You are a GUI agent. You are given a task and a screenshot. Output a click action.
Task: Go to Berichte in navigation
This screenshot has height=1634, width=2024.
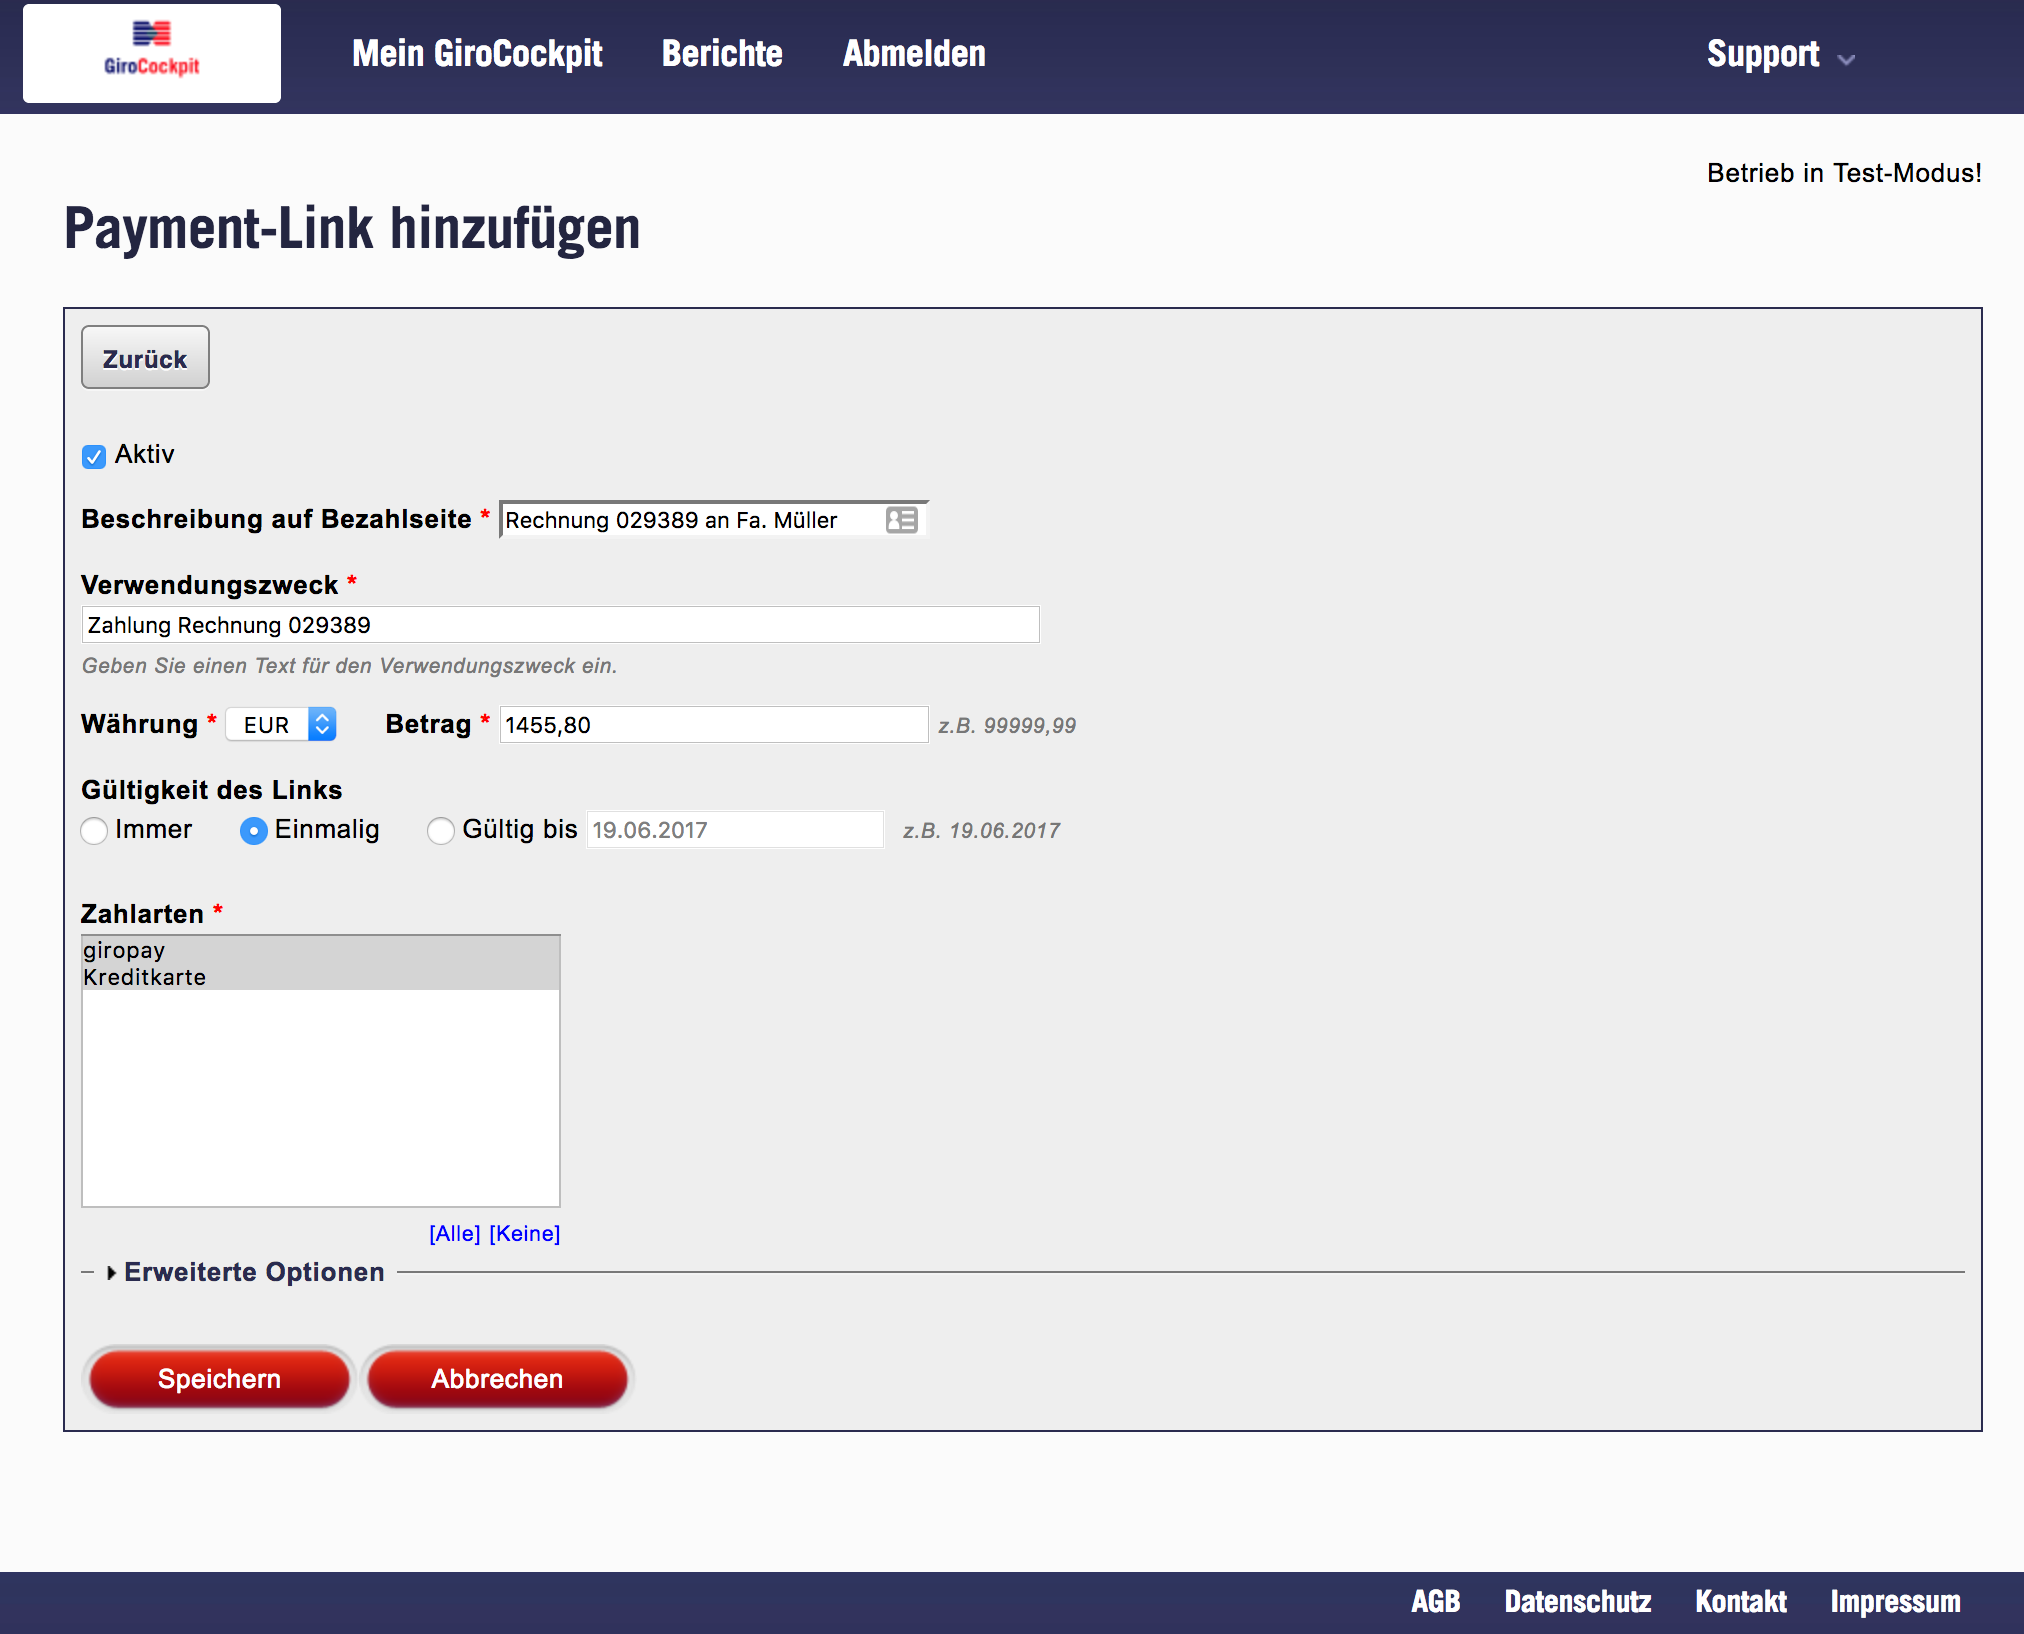coord(722,54)
